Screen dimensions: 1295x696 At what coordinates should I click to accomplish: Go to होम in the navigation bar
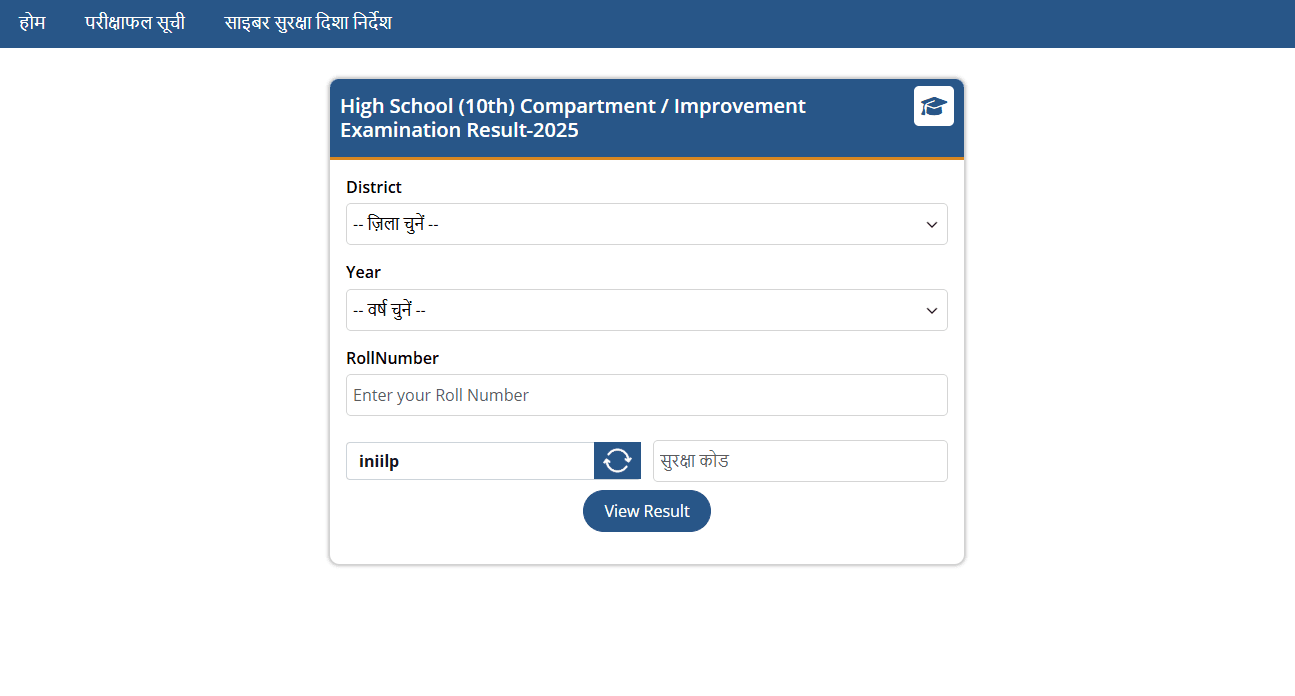(x=31, y=22)
